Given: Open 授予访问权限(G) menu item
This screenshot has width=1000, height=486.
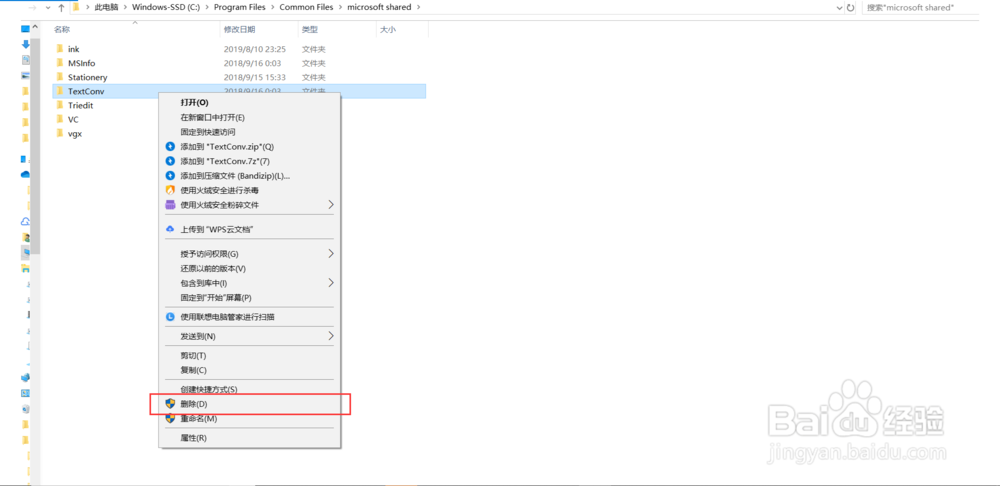Looking at the screenshot, I should (250, 254).
